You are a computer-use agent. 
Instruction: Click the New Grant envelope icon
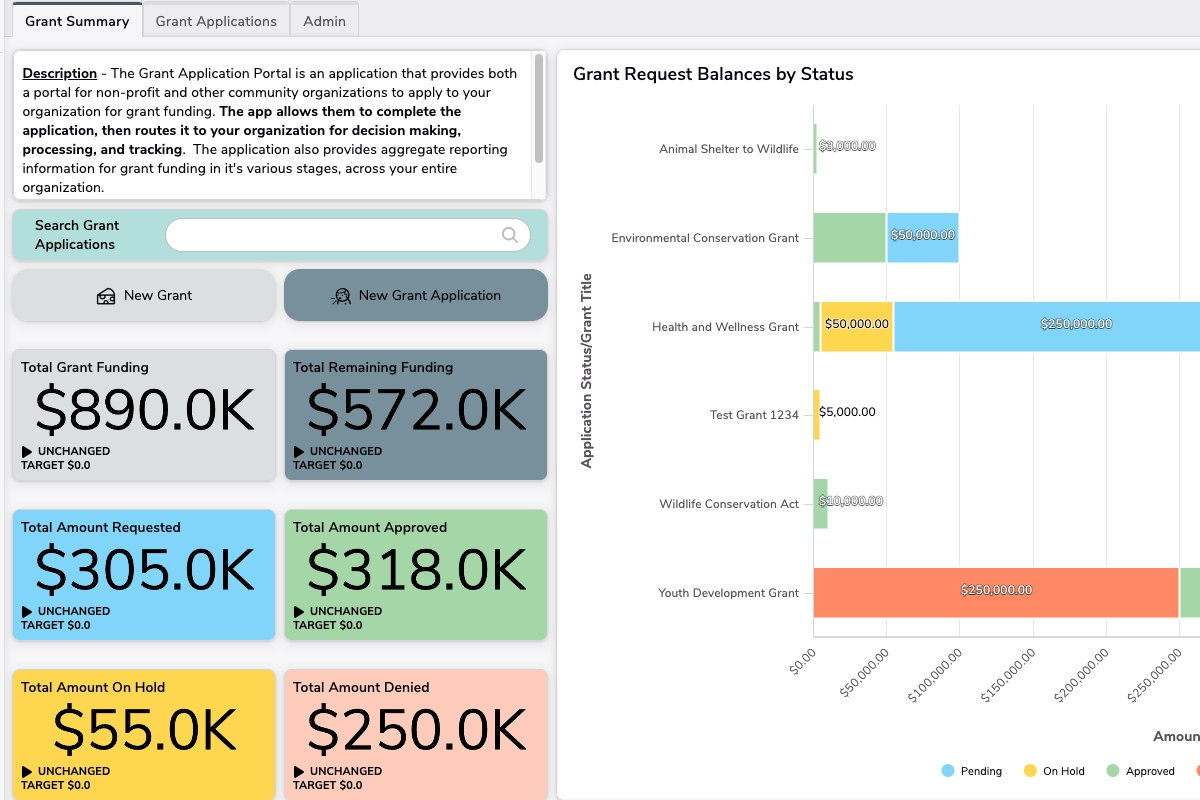coord(106,296)
